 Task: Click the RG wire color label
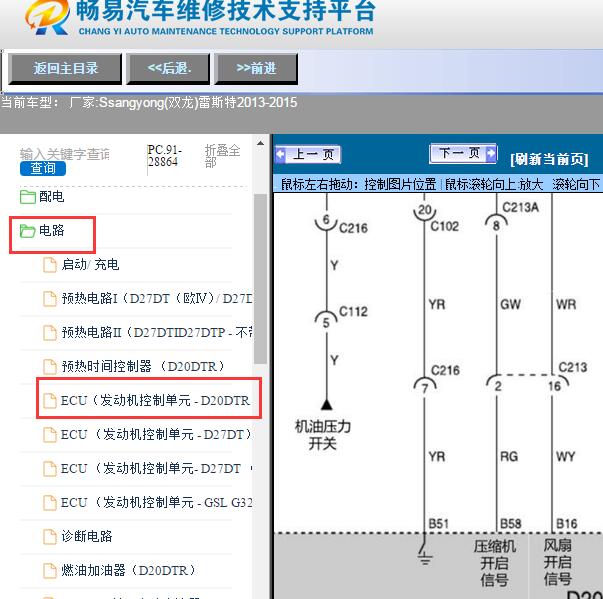tap(509, 456)
